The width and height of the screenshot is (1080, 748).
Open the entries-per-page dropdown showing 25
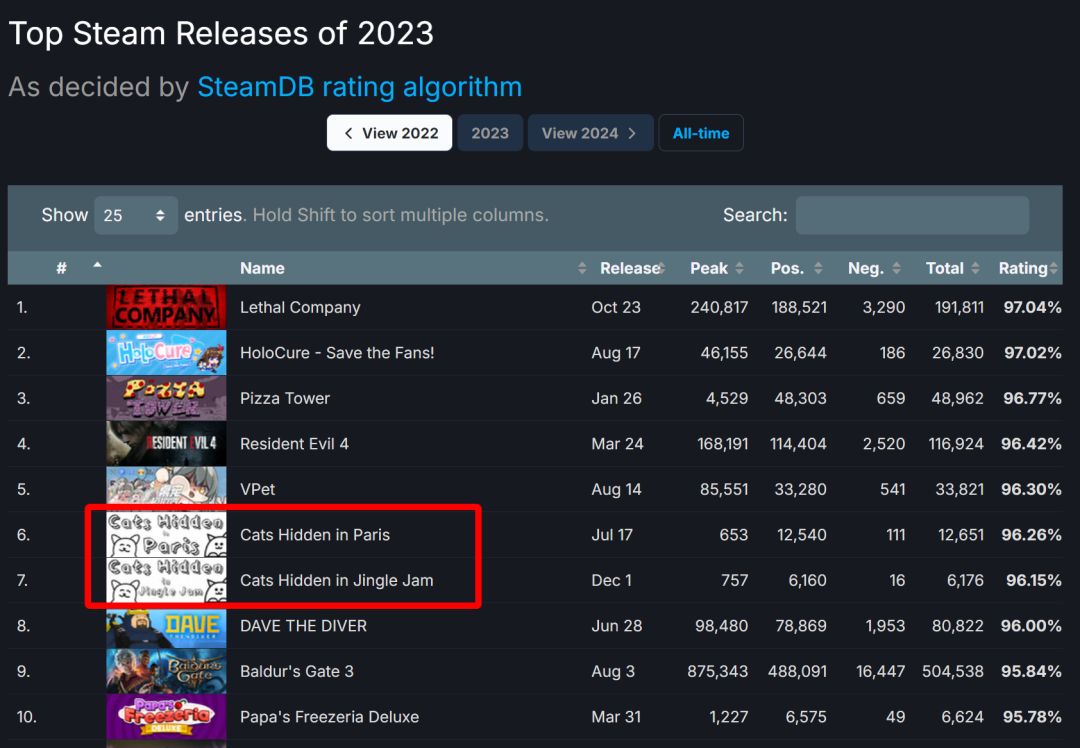click(135, 215)
